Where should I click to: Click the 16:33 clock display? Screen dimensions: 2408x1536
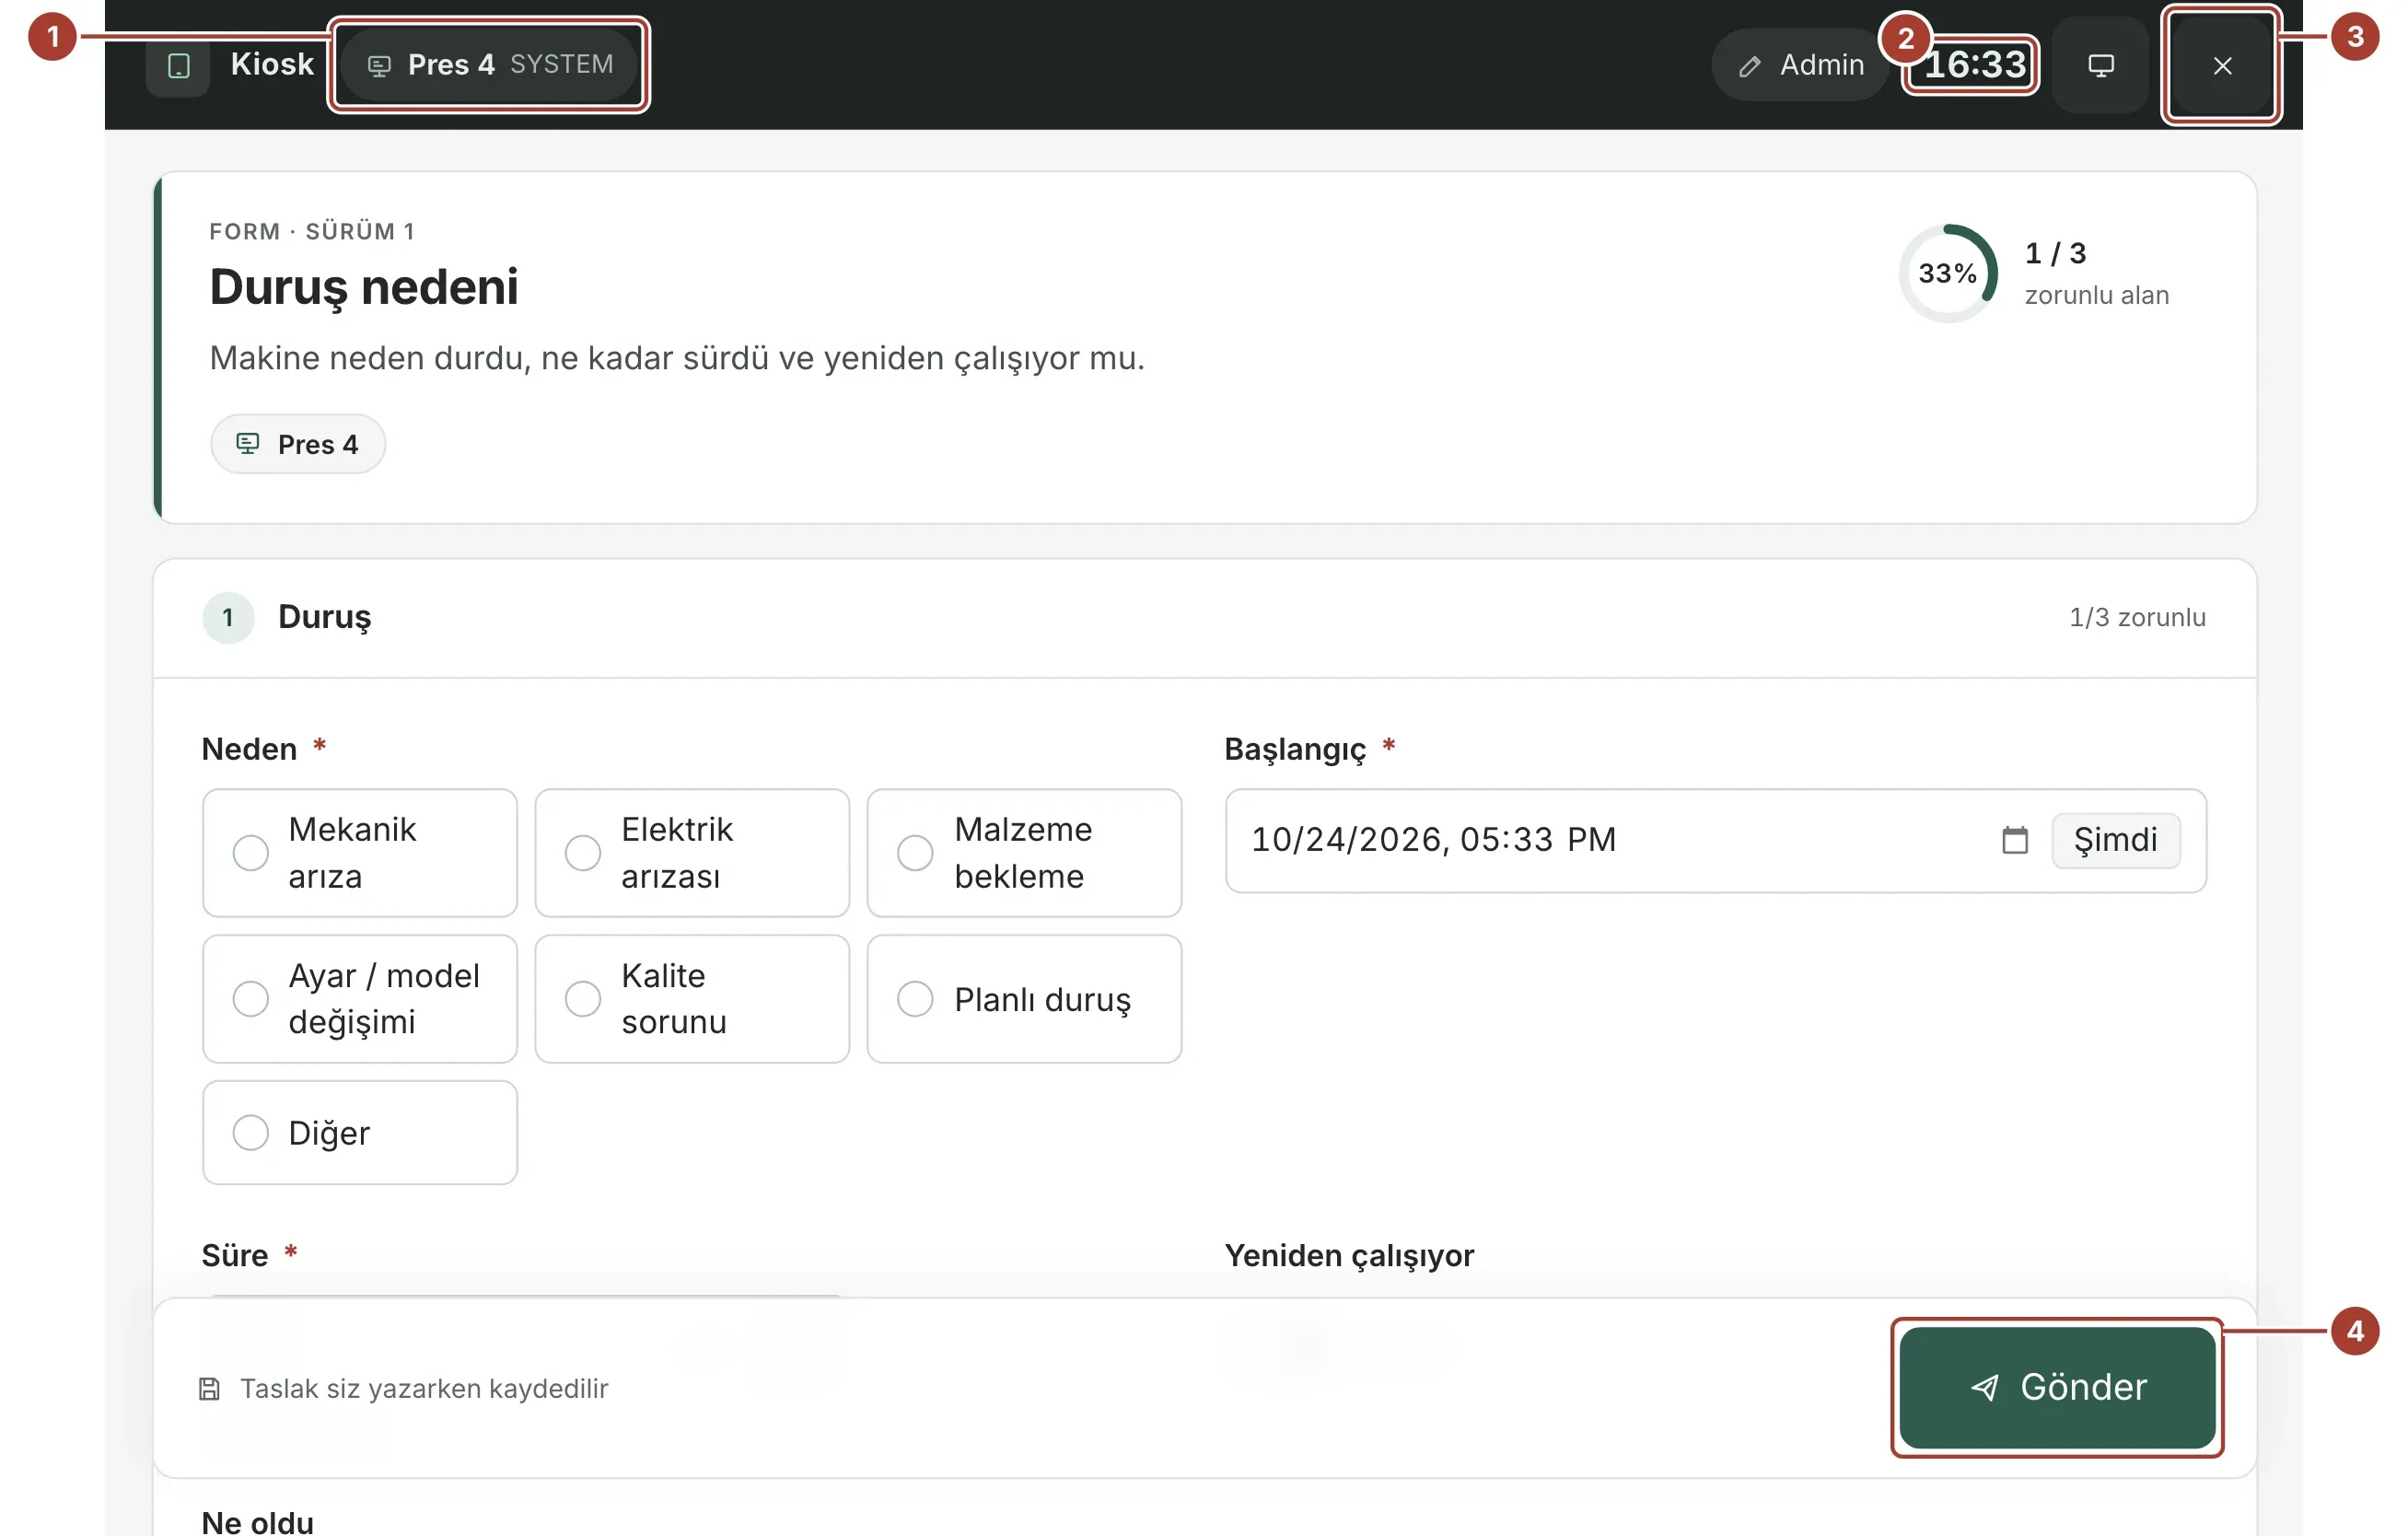(1974, 65)
